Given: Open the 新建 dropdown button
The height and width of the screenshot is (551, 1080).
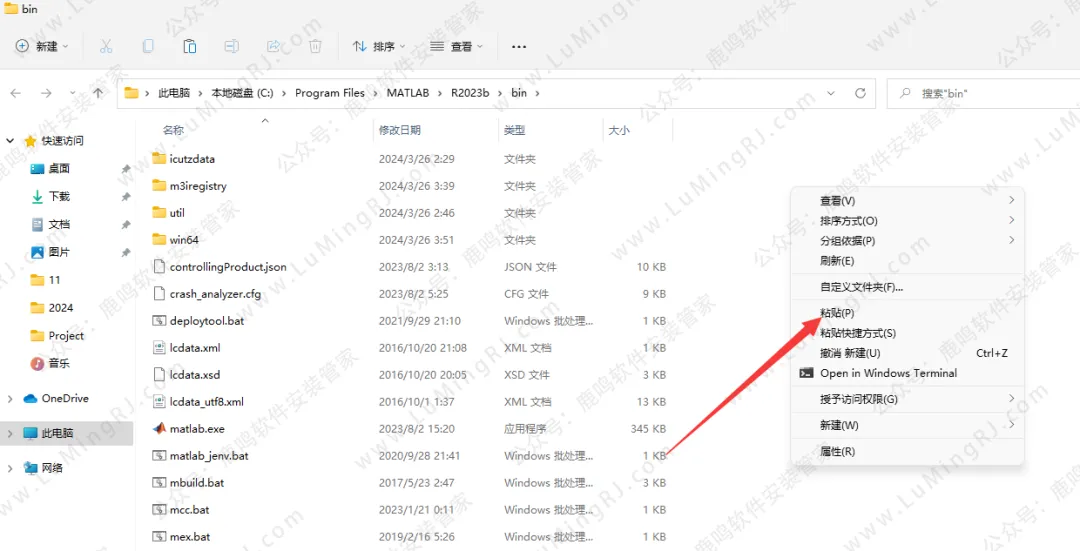Looking at the screenshot, I should tap(42, 46).
